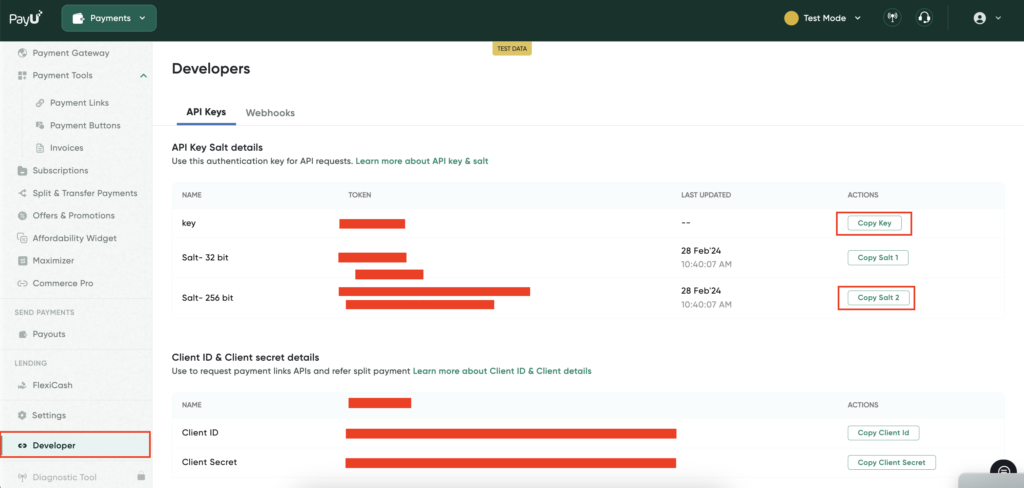This screenshot has height=488, width=1024.
Task: Click the Payment Tools grid icon
Action: pyautogui.click(x=22, y=76)
